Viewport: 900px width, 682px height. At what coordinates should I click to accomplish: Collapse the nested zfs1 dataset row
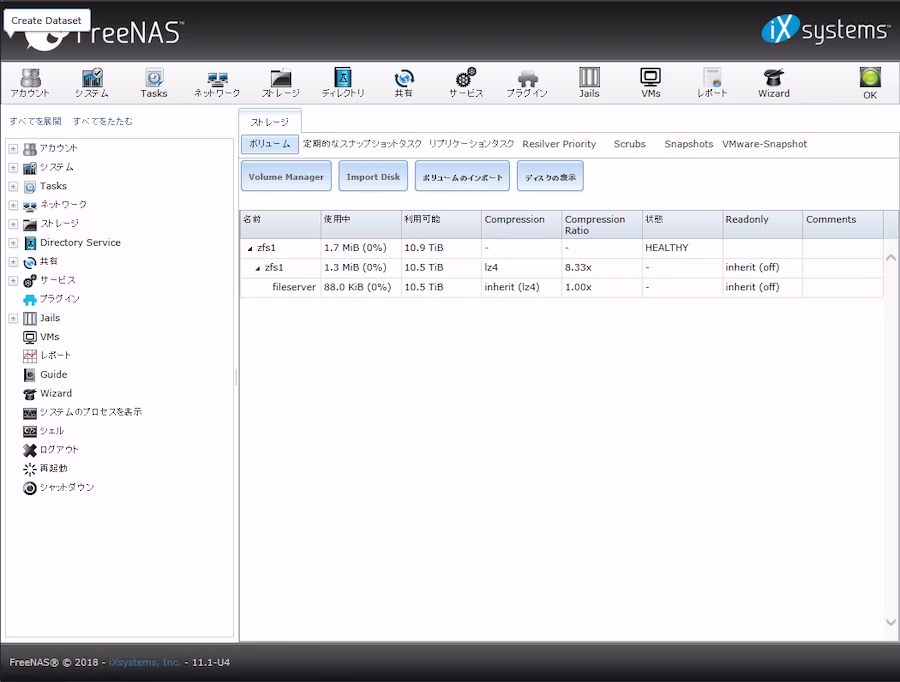point(258,268)
